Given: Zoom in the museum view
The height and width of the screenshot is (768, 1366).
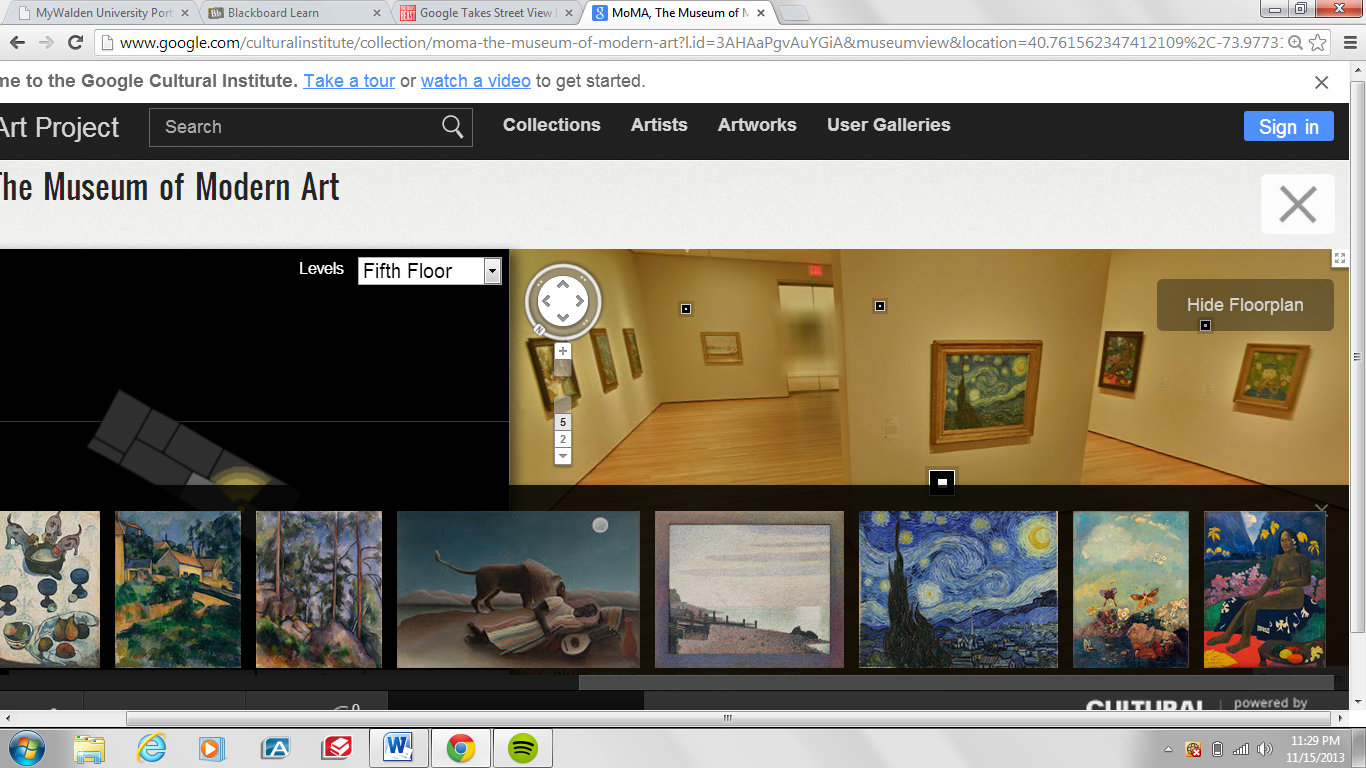Looking at the screenshot, I should [x=563, y=351].
